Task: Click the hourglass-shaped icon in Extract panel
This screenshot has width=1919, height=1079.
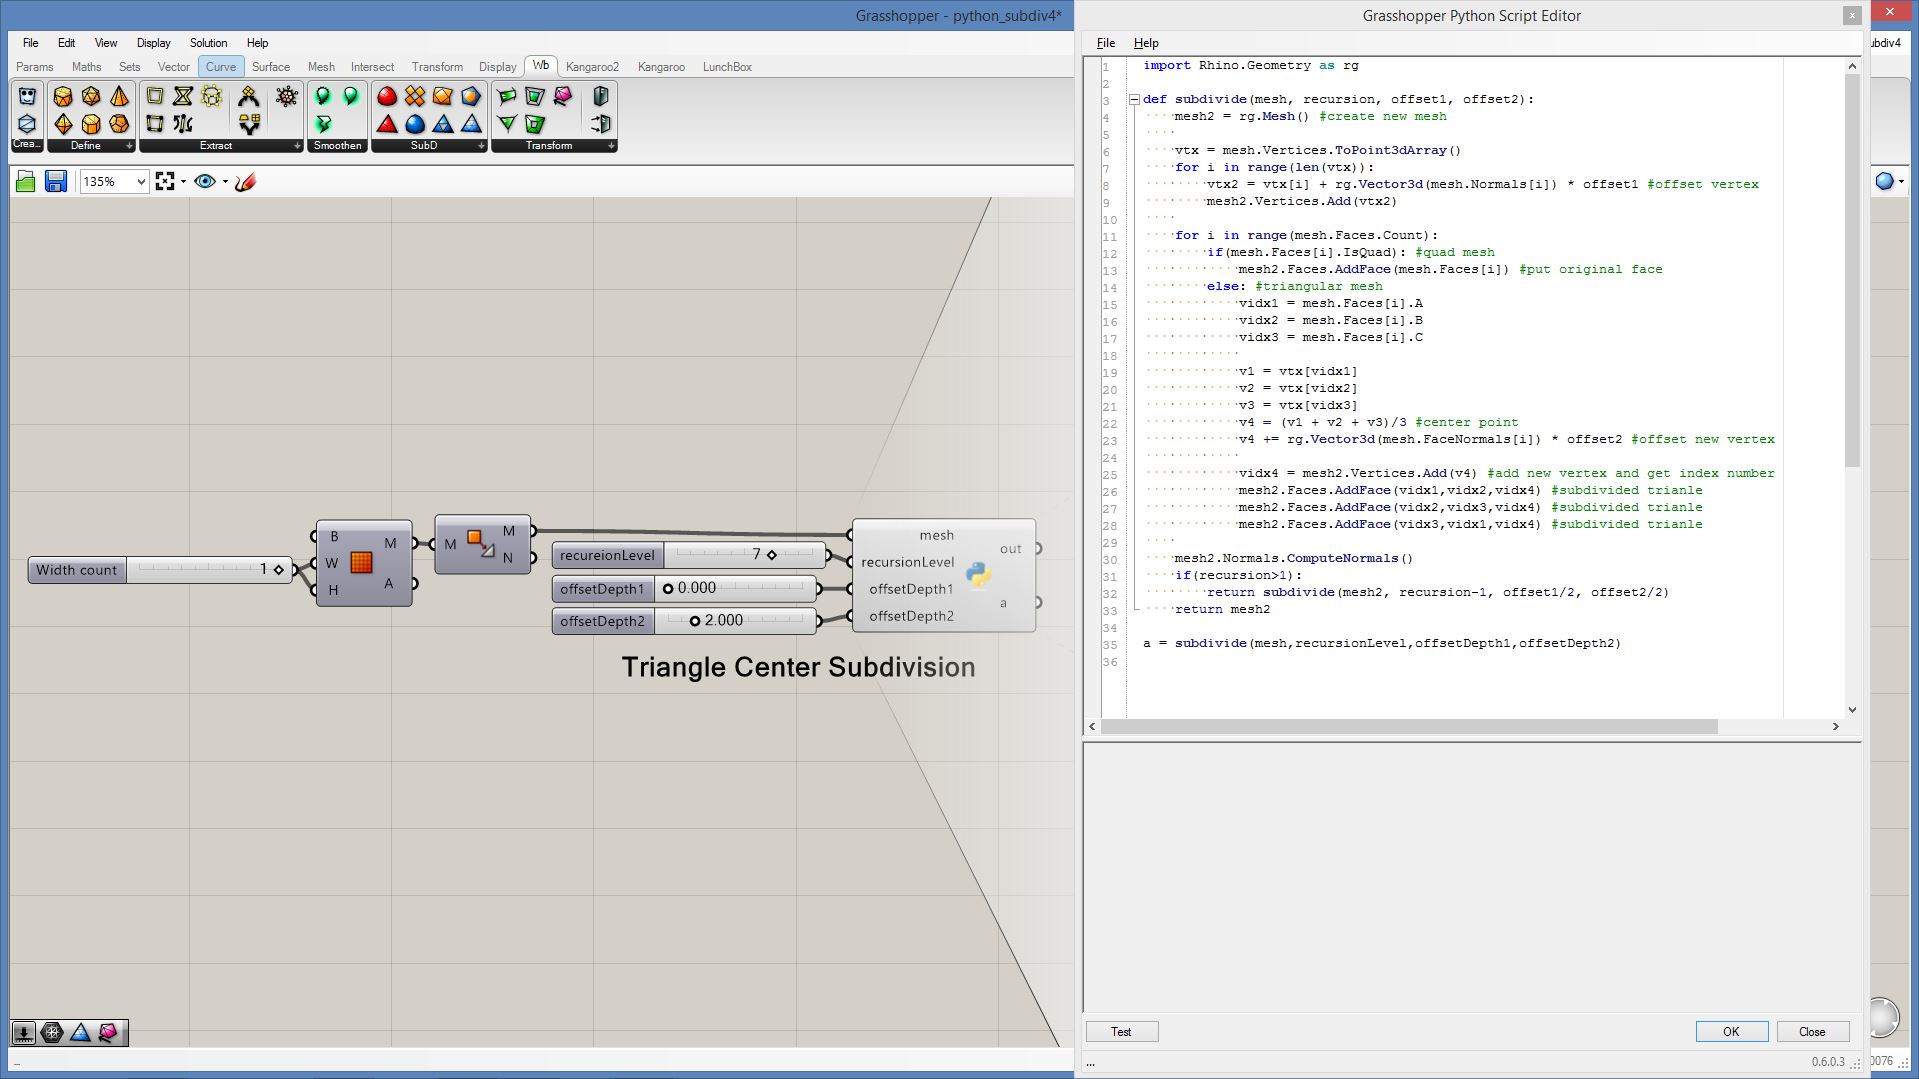Action: click(183, 97)
